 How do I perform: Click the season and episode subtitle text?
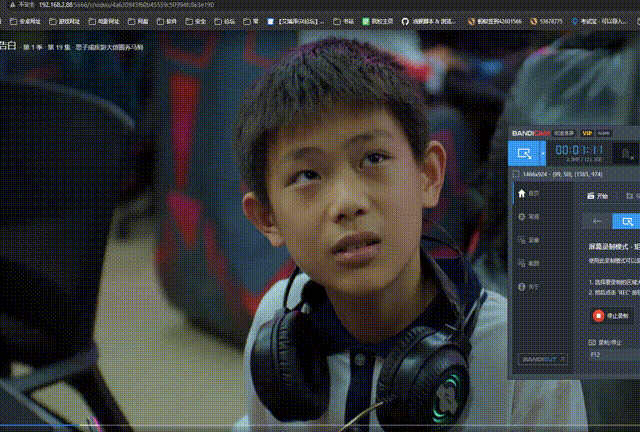[x=83, y=47]
